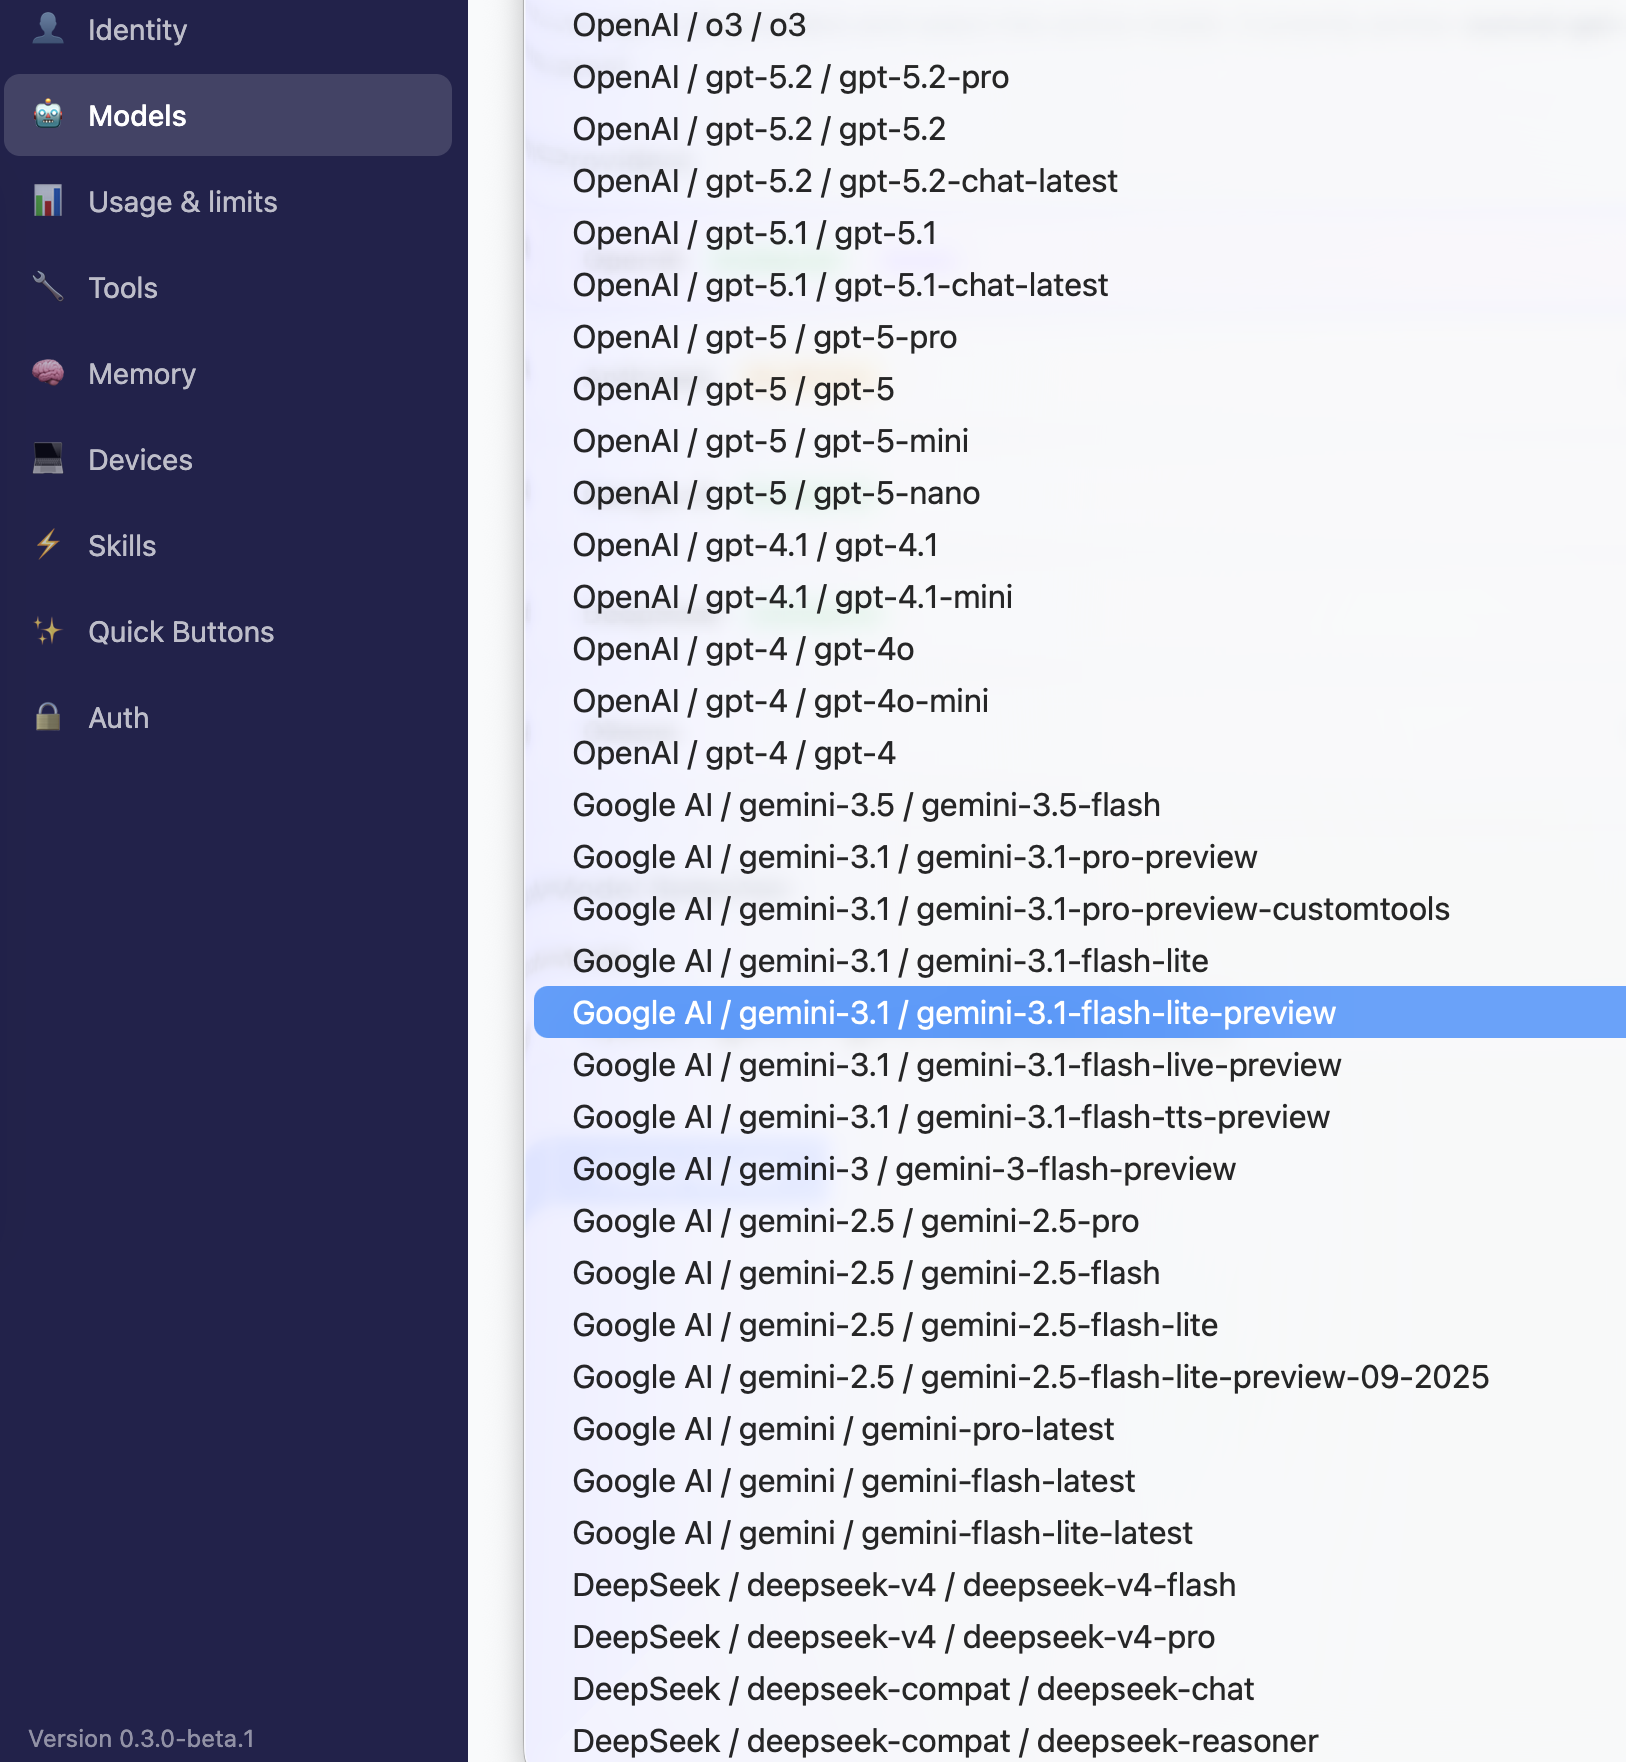
Task: Select Google AI gemini-2.5-pro option
Action: coord(1080,1221)
